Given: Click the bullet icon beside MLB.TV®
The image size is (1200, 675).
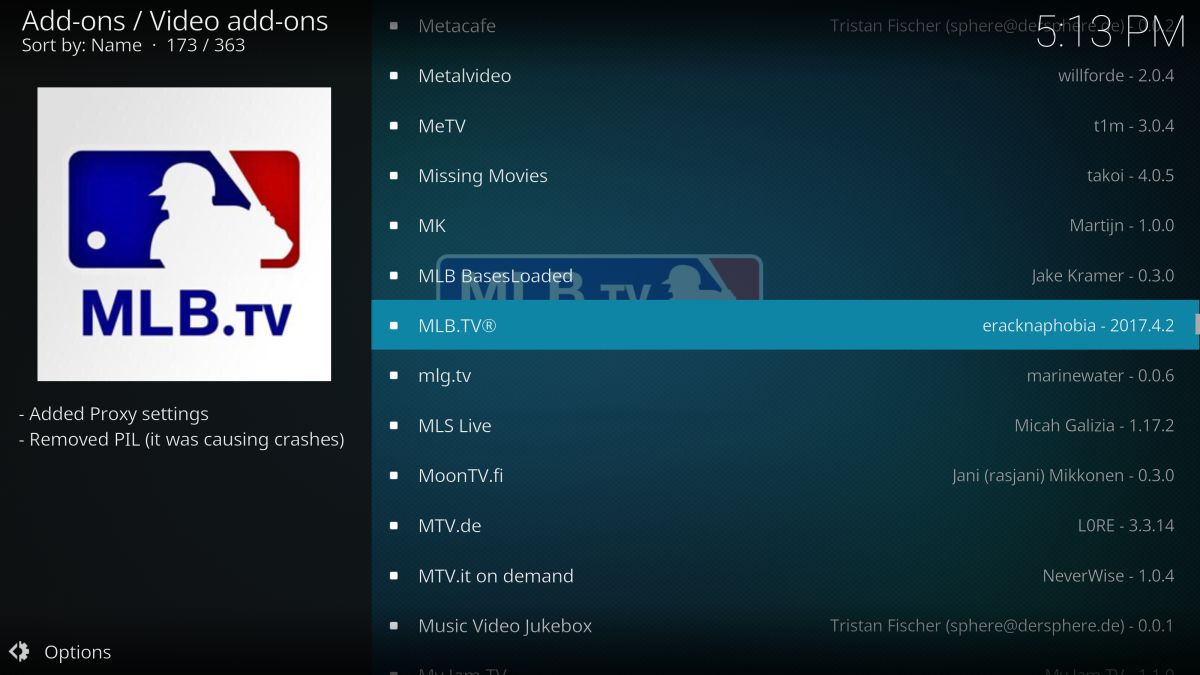Looking at the screenshot, I should click(394, 325).
